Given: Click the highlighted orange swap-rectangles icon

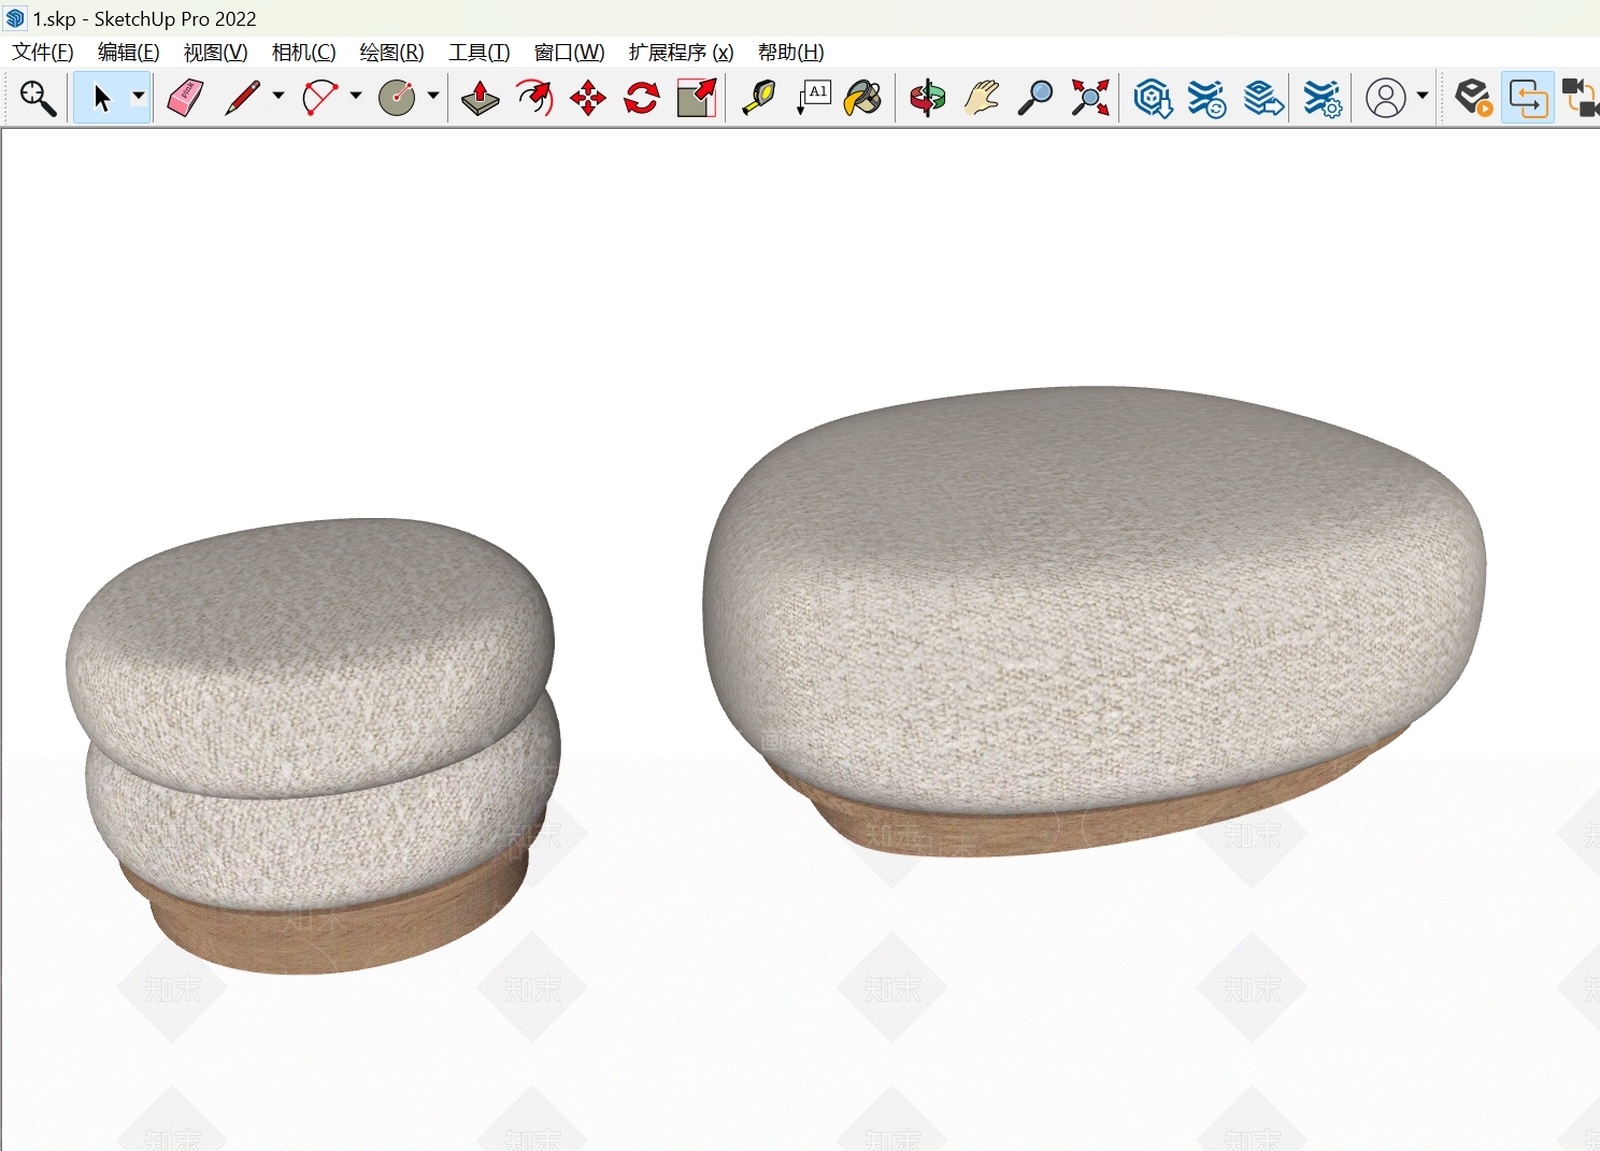Looking at the screenshot, I should click(1528, 98).
